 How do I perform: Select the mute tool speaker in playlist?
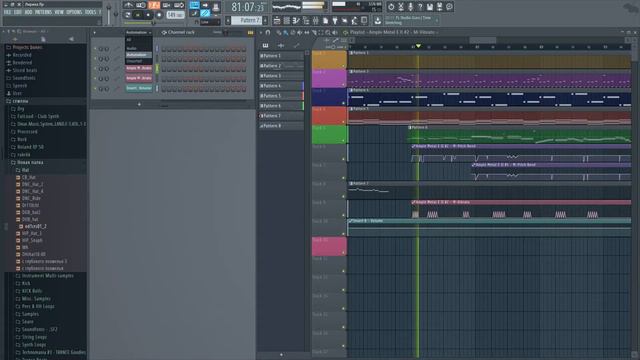tap(300, 32)
